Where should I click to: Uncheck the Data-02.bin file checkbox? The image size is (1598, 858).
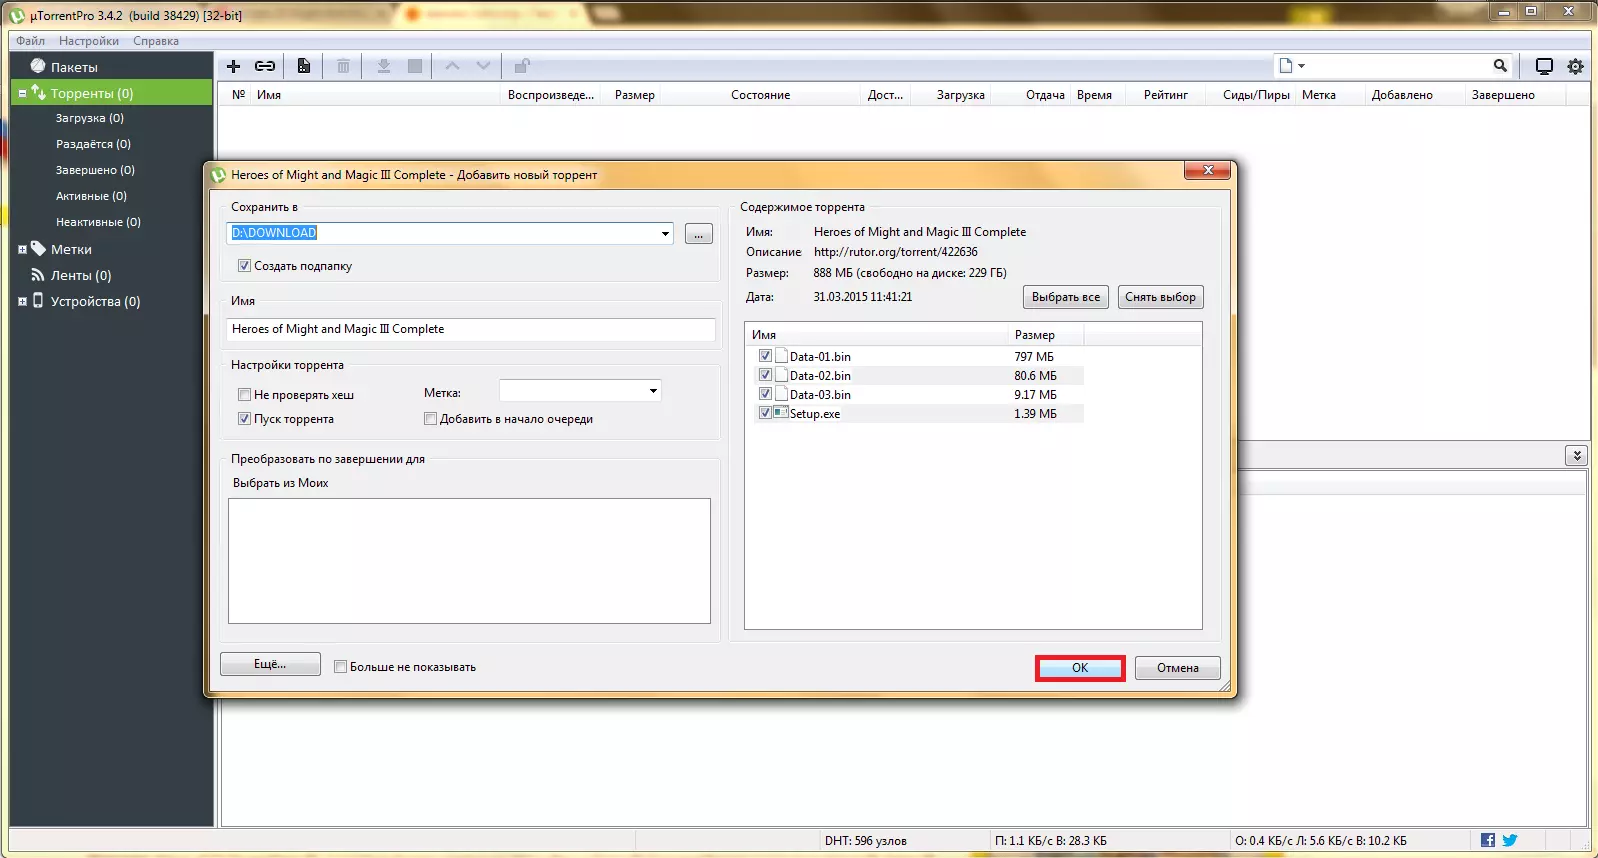765,375
